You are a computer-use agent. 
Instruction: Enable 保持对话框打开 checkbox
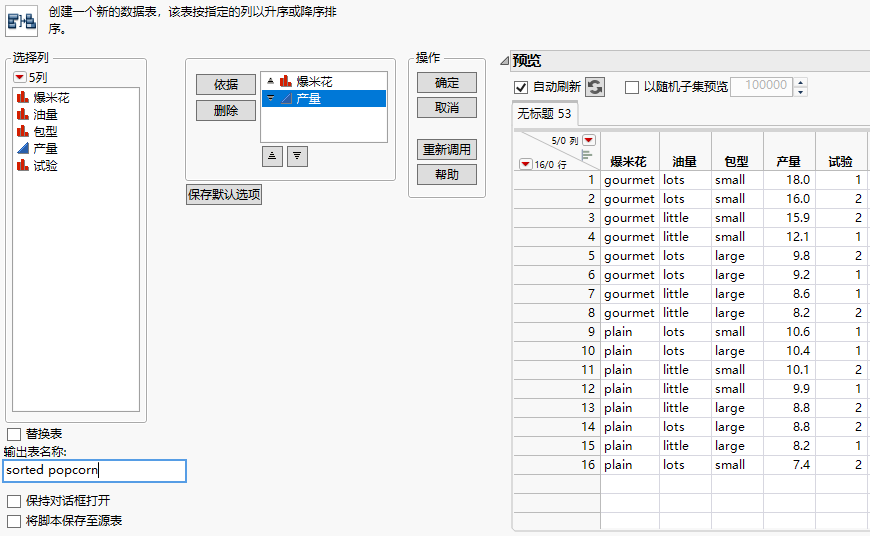pos(14,501)
